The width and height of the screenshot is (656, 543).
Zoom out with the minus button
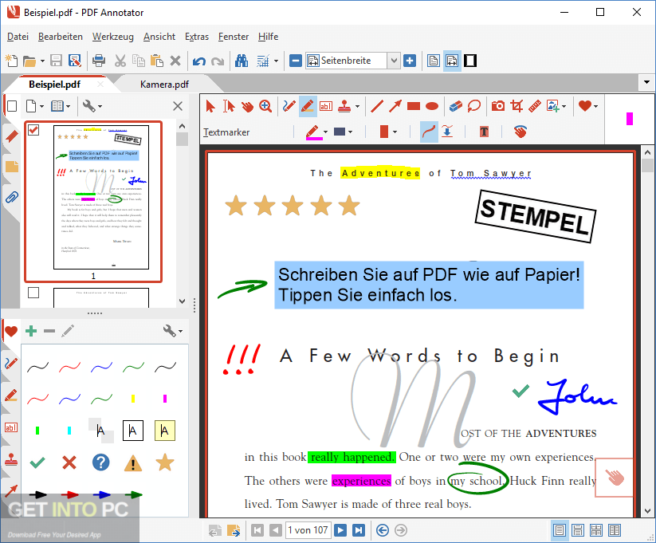tap(295, 61)
